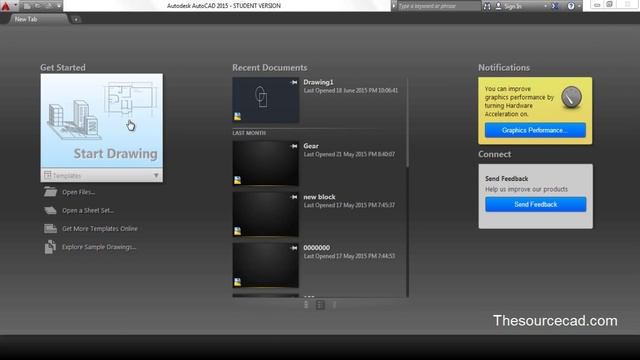Select the Gear document title
The height and width of the screenshot is (360, 640).
[311, 146]
